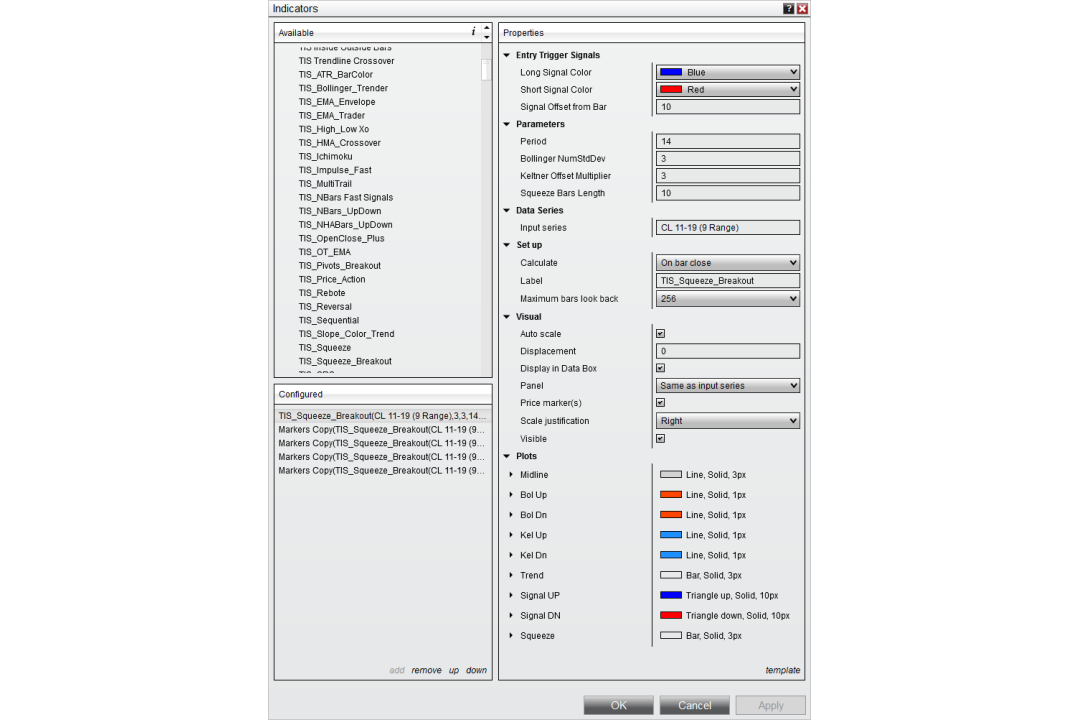The width and height of the screenshot is (1080, 720).
Task: Click the Input series field
Action: point(727,227)
